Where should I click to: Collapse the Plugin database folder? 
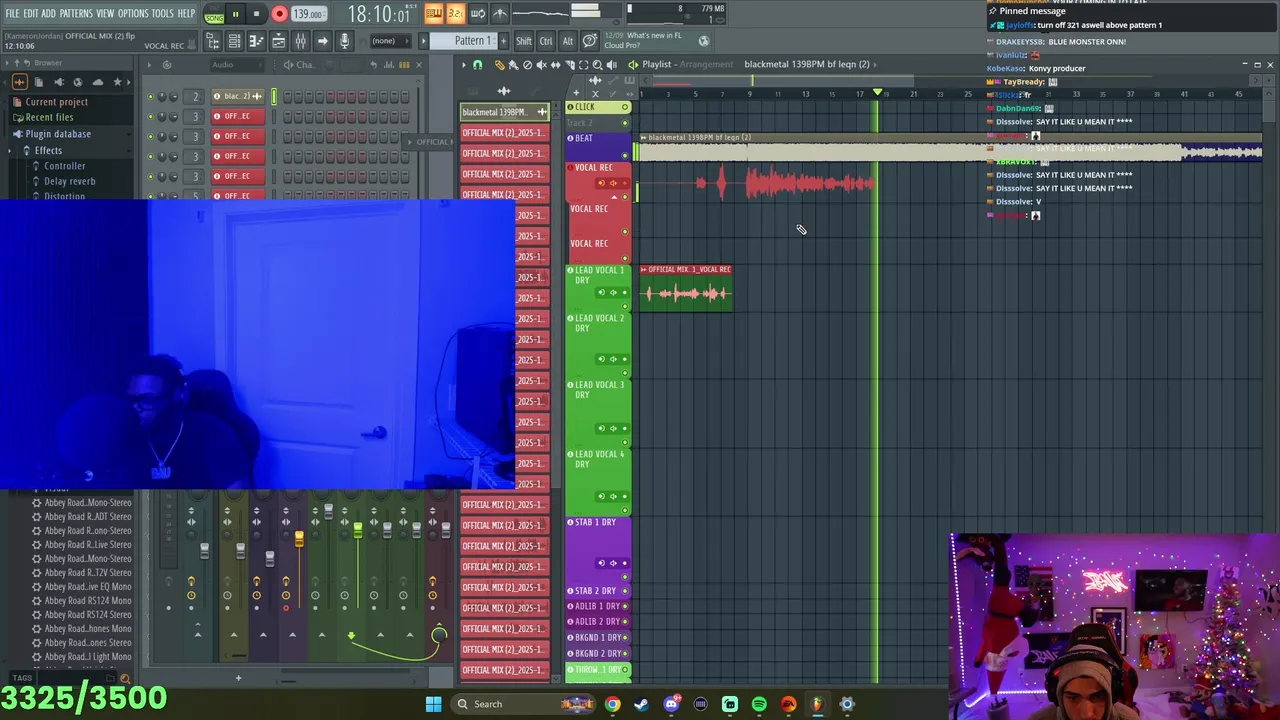coord(58,134)
